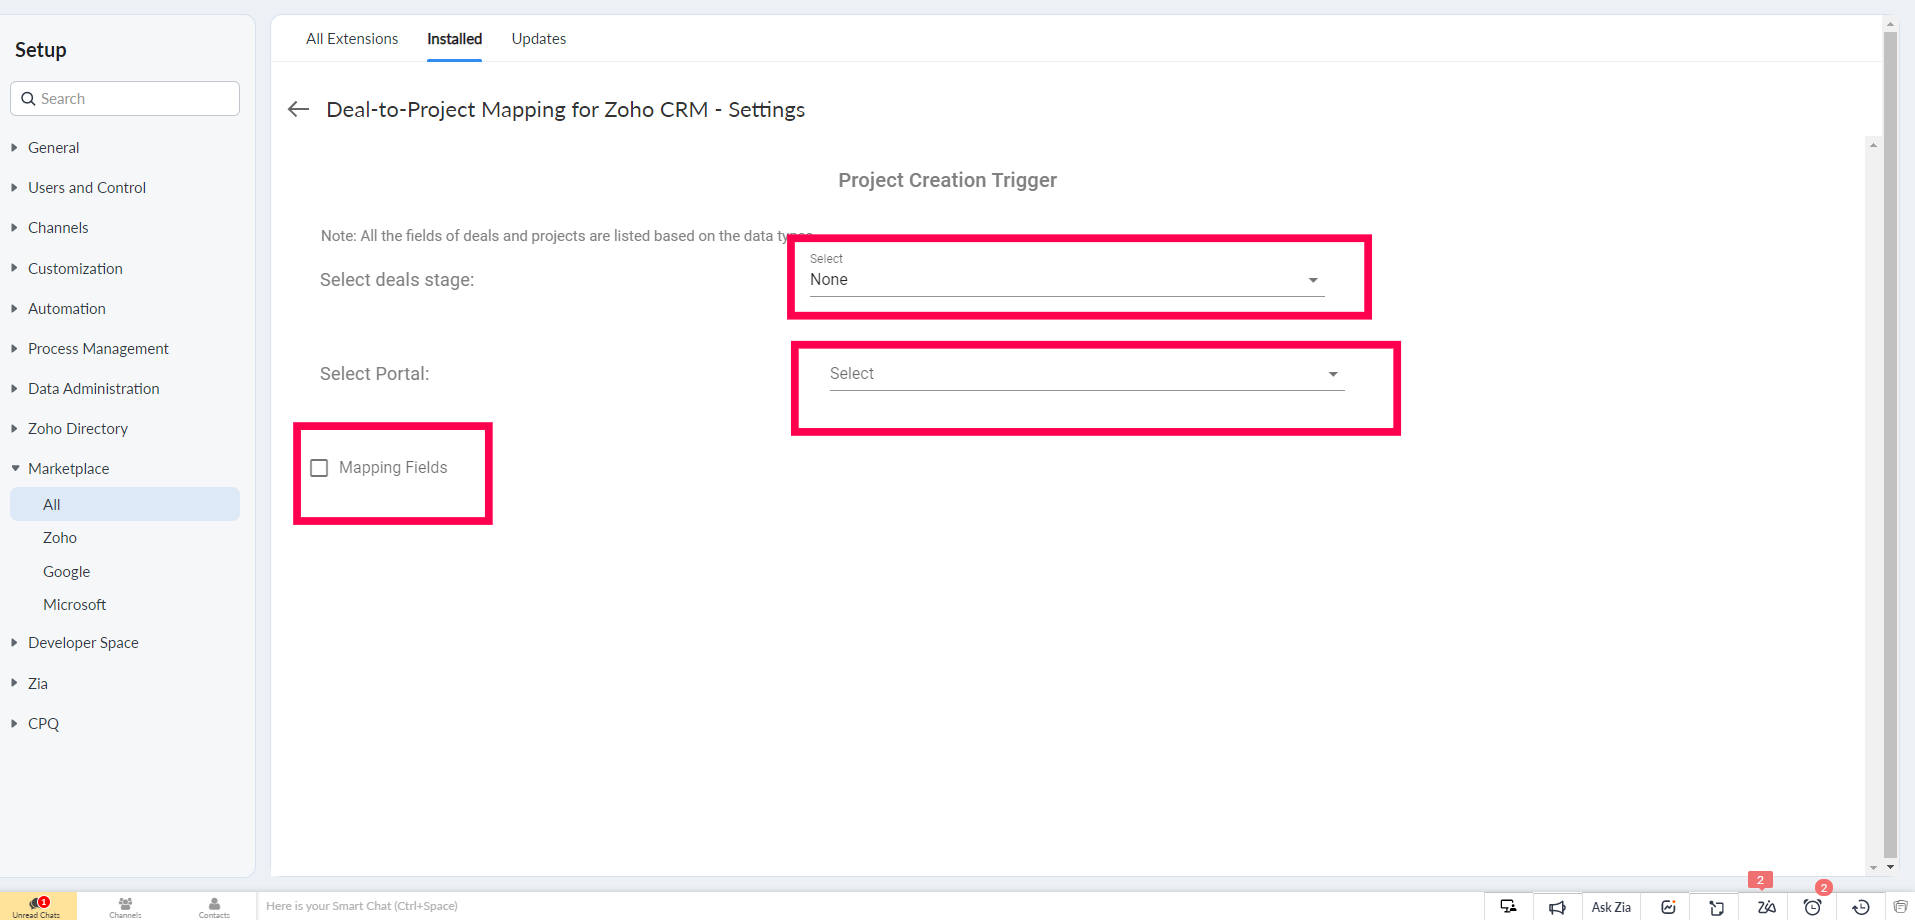Select the Installed tab
The width and height of the screenshot is (1915, 920).
click(x=454, y=39)
